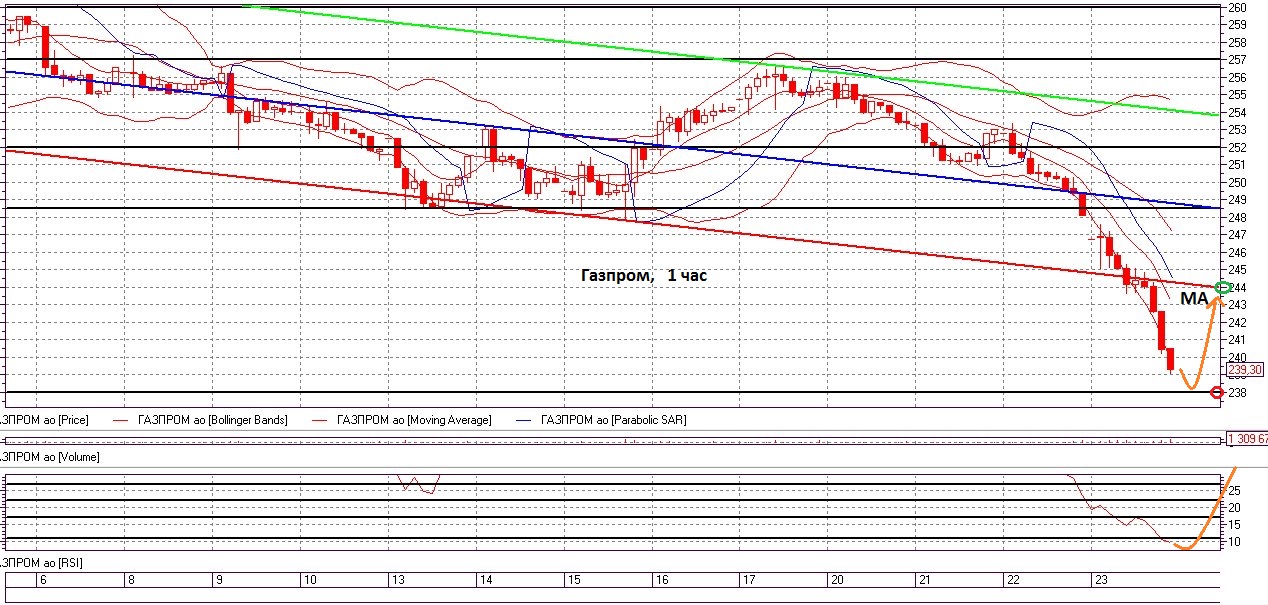Viewport: 1268px width, 605px height.
Task: Click the 252 mark on the price axis
Action: pyautogui.click(x=1237, y=147)
